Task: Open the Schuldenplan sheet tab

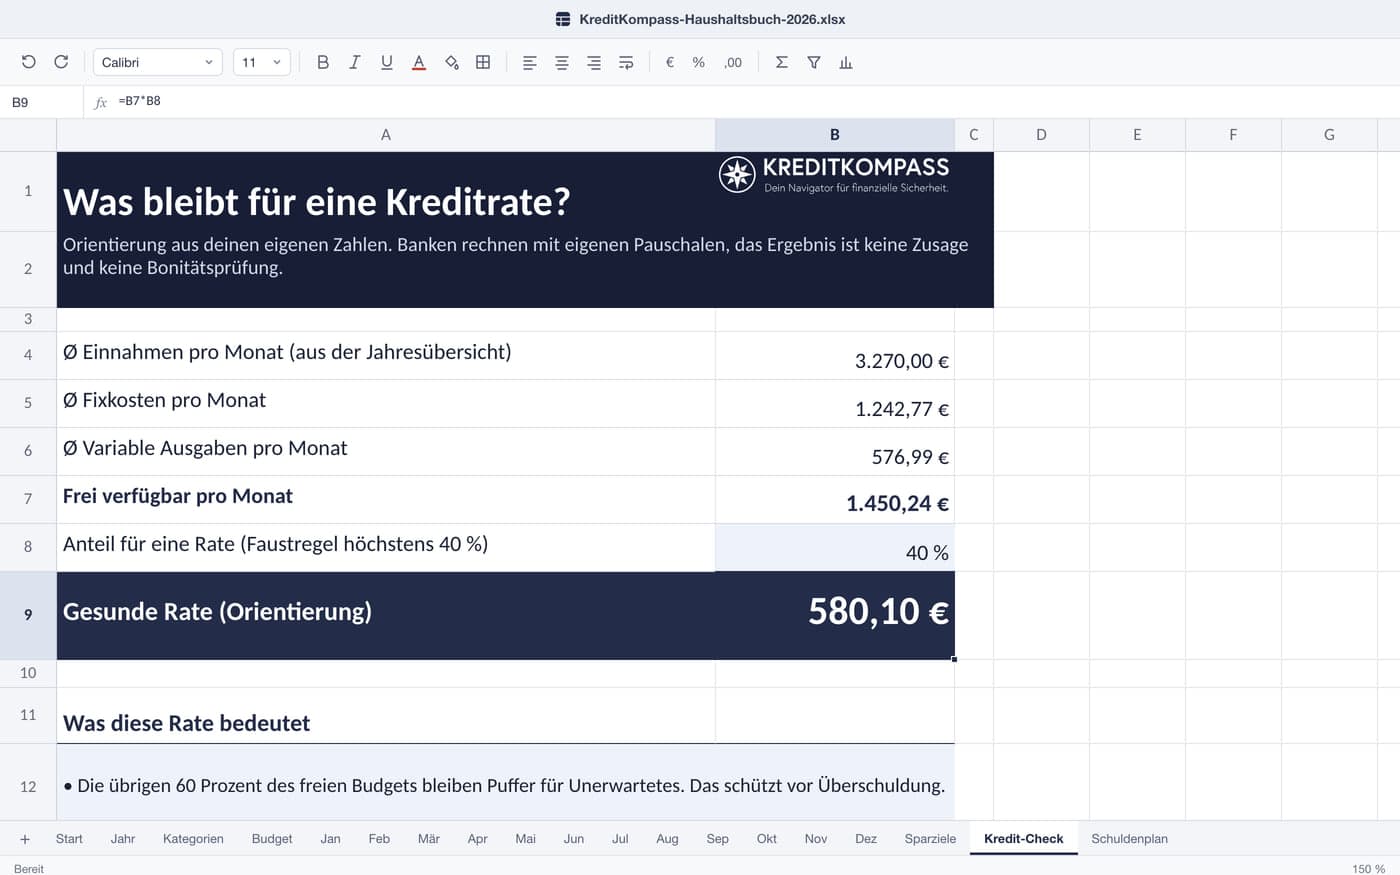Action: tap(1130, 839)
